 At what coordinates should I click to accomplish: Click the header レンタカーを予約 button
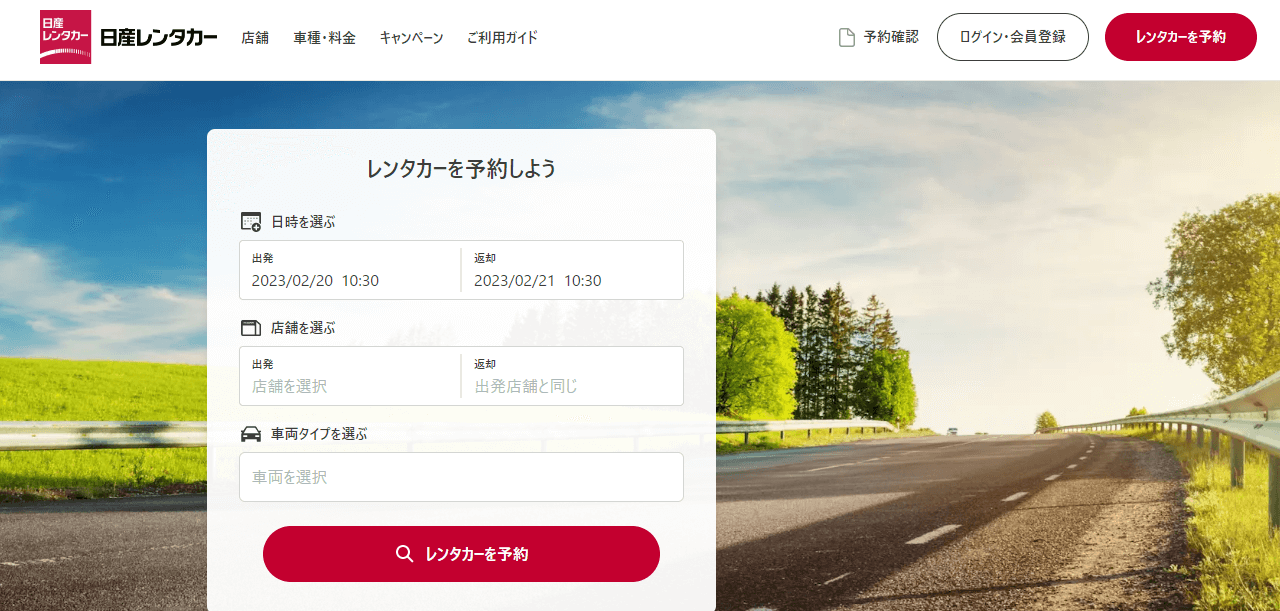[1180, 37]
